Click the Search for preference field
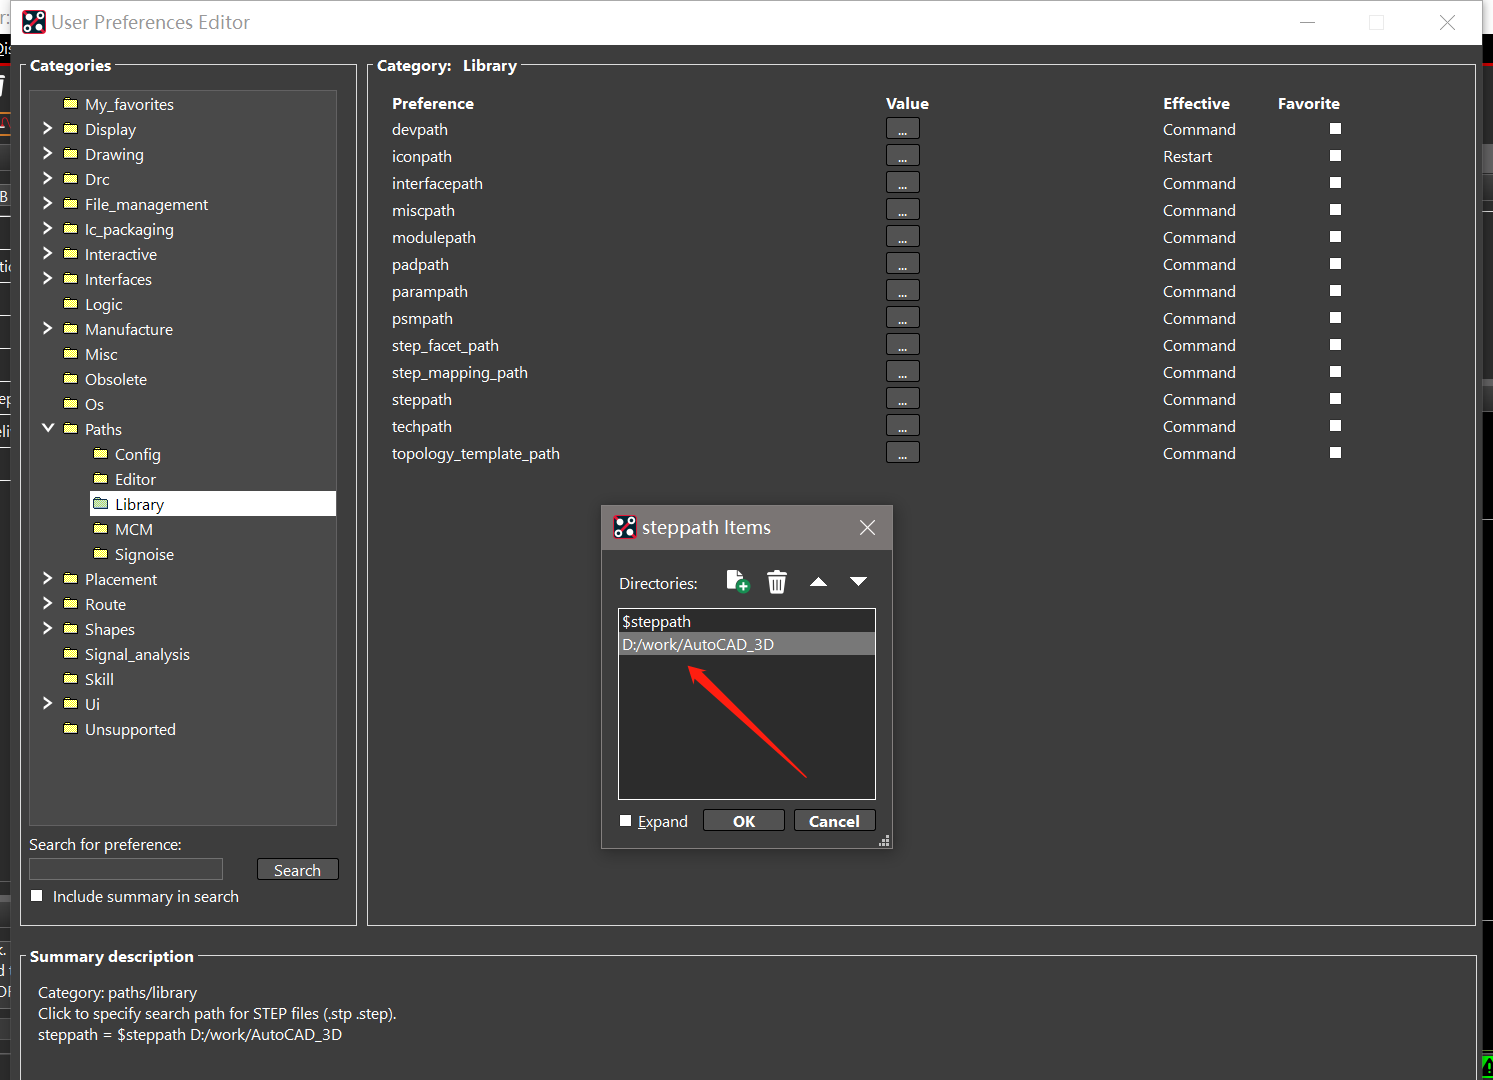Screen dimensions: 1493x1080 click(x=126, y=869)
